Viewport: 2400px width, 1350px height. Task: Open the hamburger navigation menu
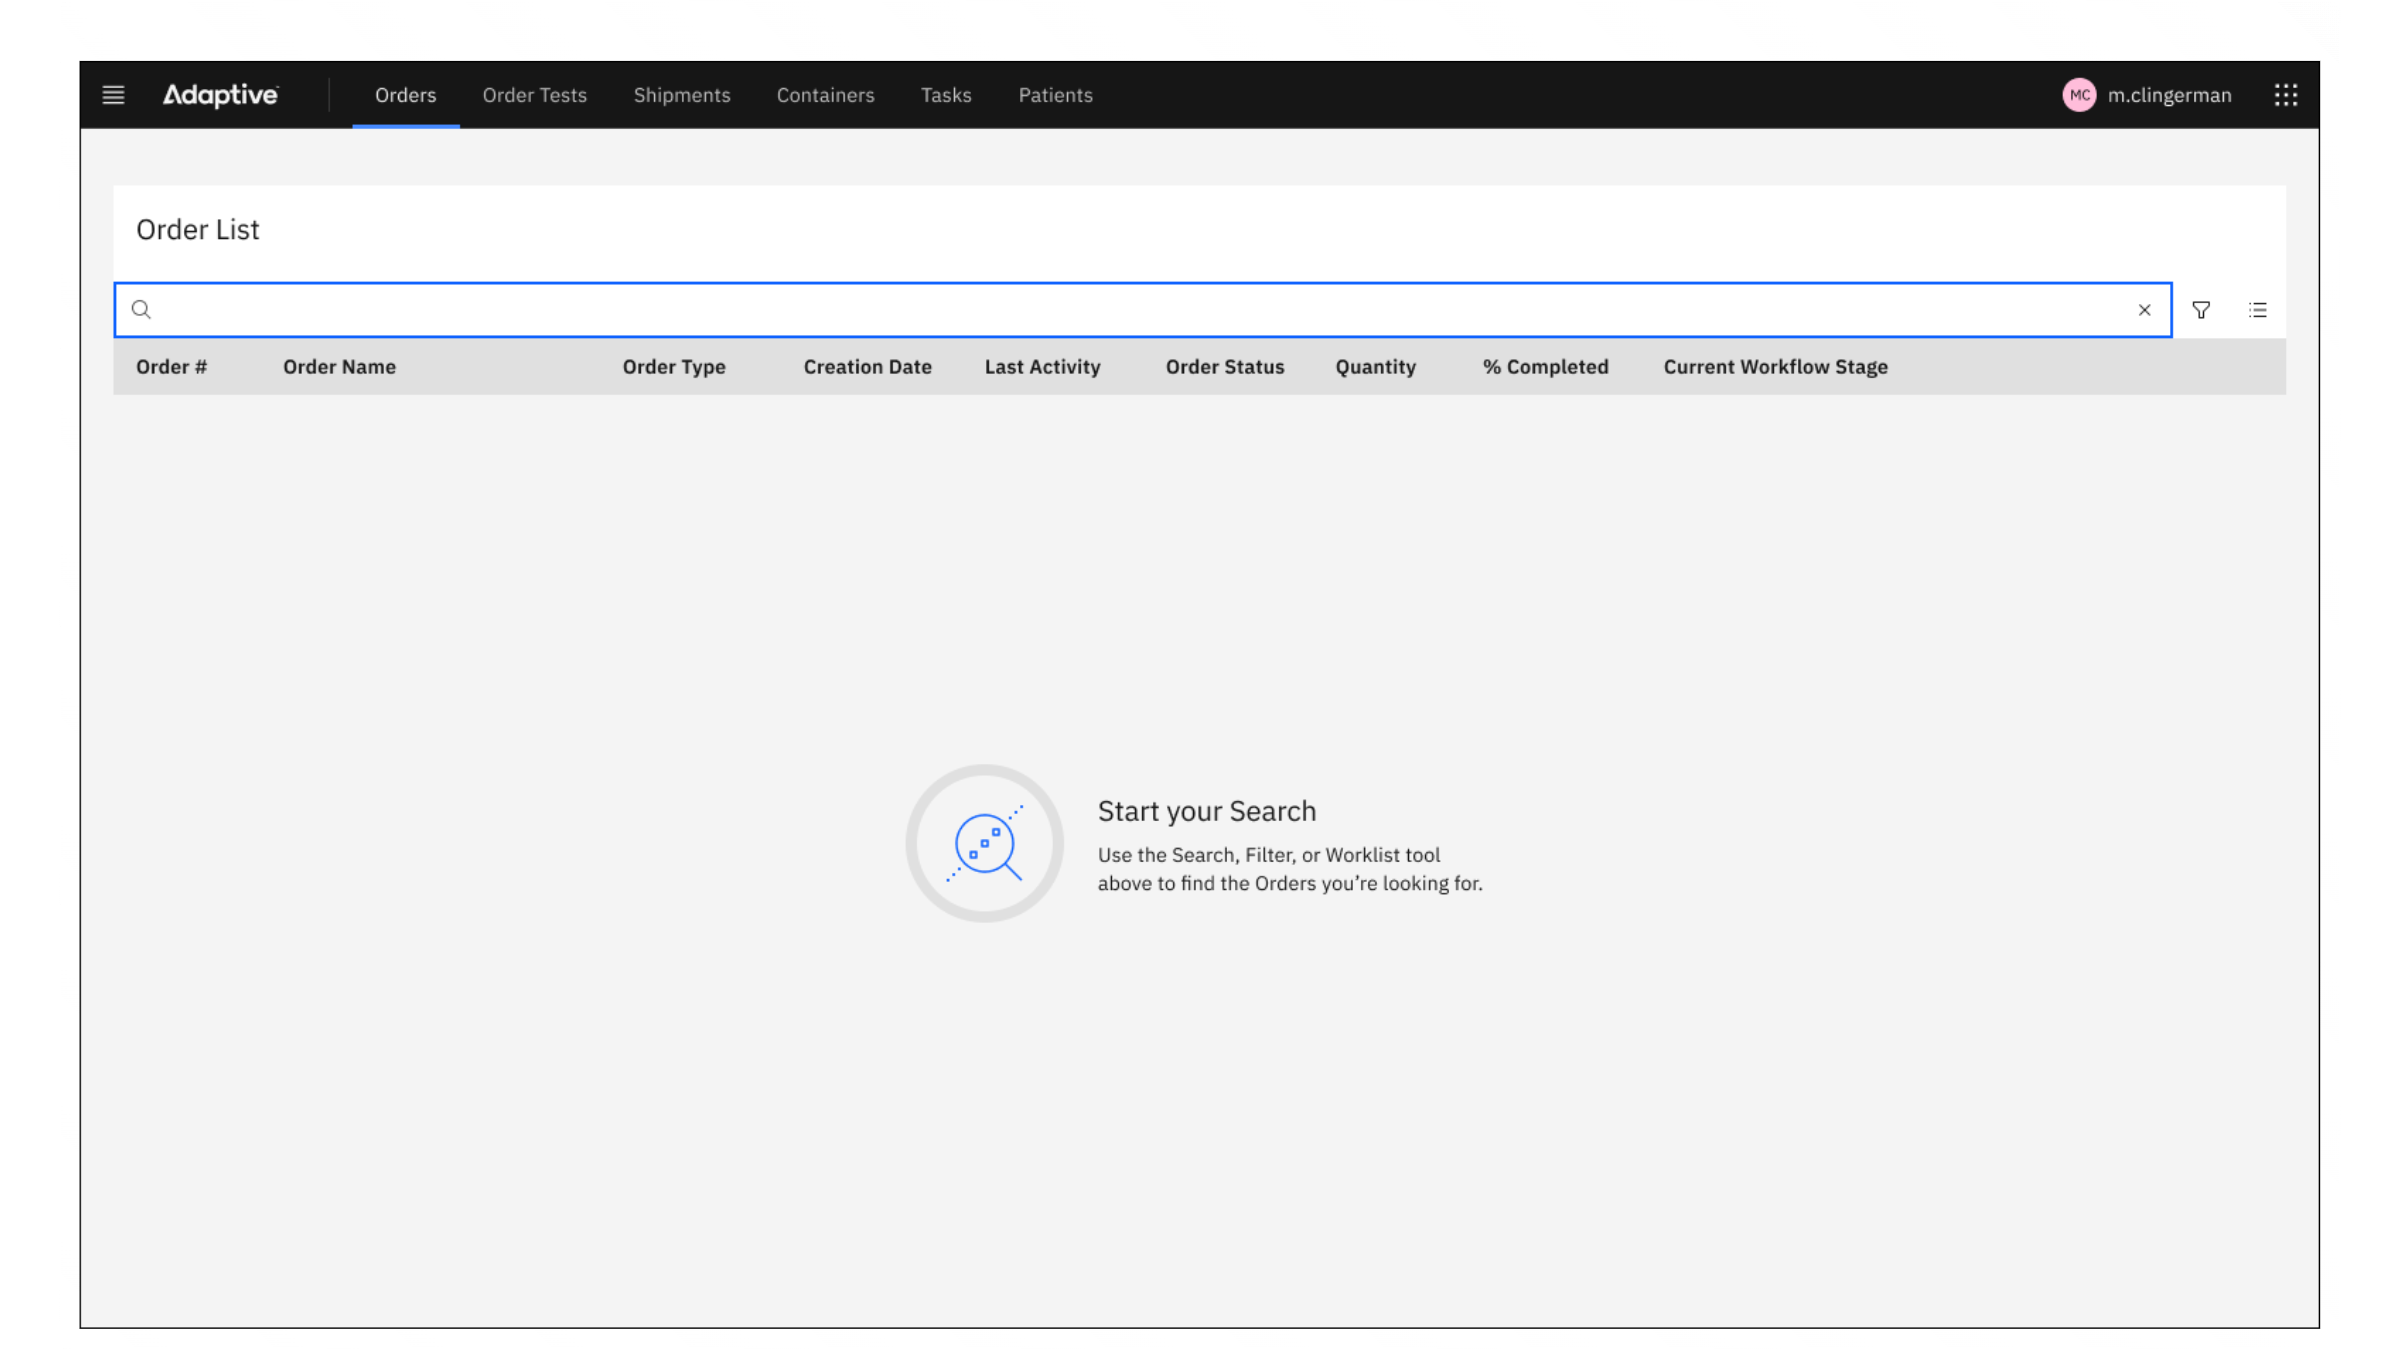(113, 95)
